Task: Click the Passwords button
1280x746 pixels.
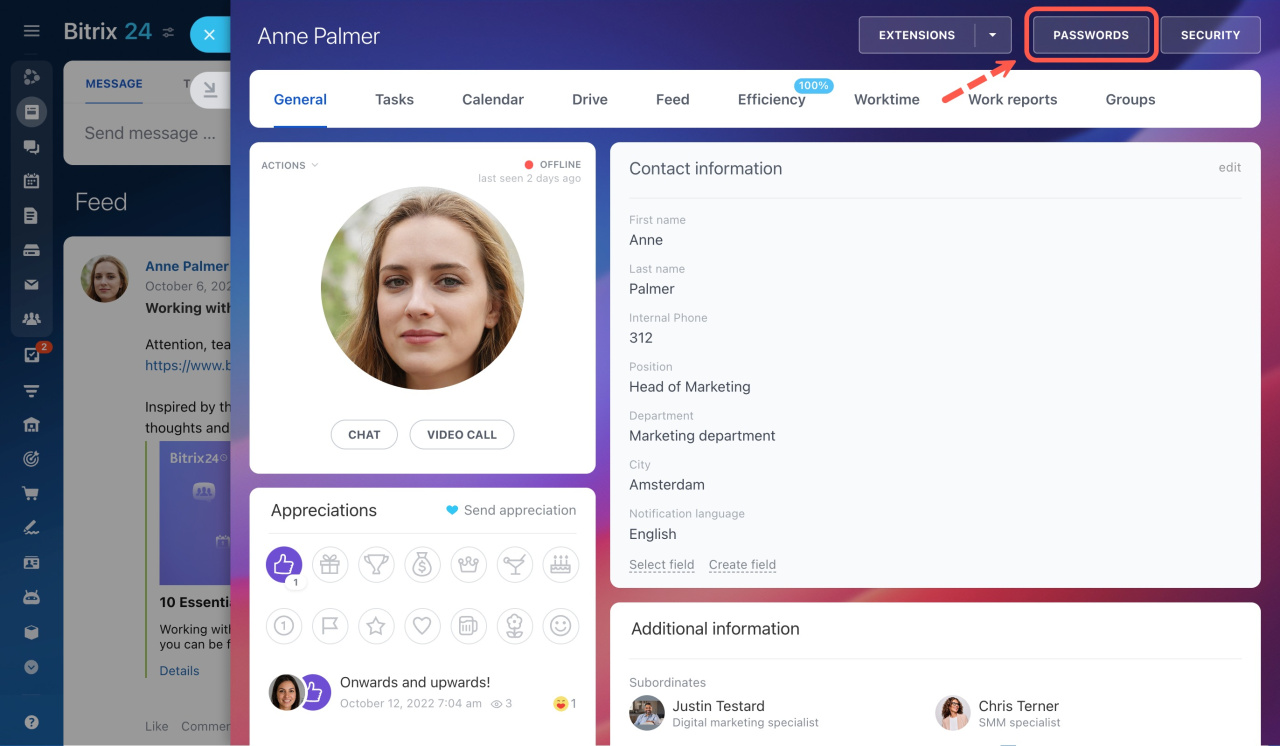Action: [x=1091, y=35]
